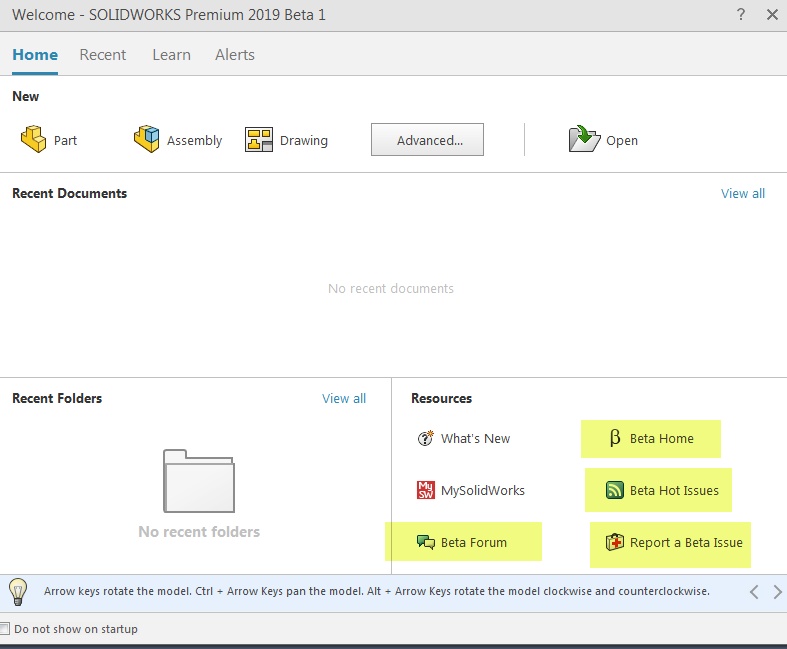This screenshot has width=787, height=649.
Task: Create a new Assembly via its label
Action: coord(194,140)
